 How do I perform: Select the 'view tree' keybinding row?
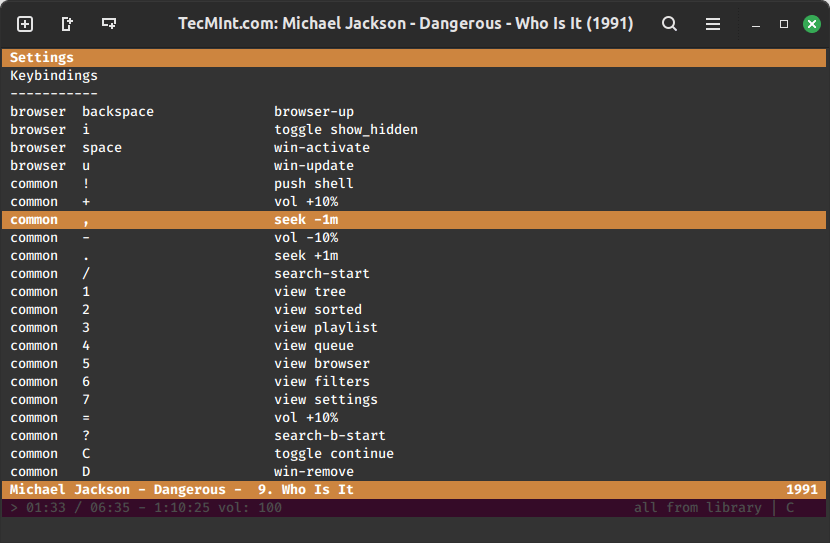[x=414, y=292]
